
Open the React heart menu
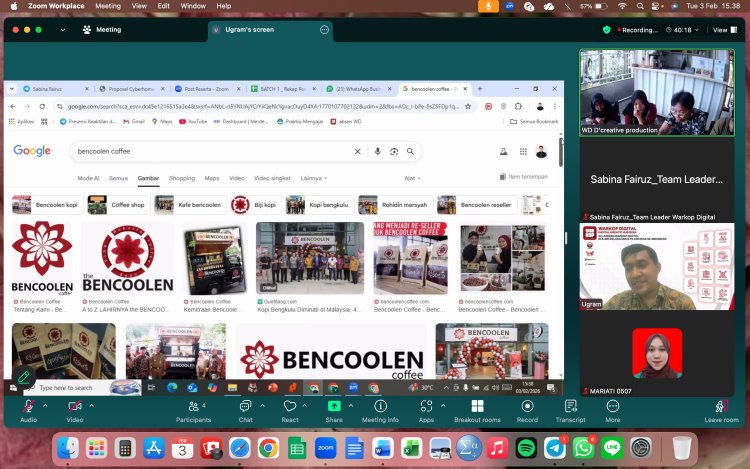[290, 411]
